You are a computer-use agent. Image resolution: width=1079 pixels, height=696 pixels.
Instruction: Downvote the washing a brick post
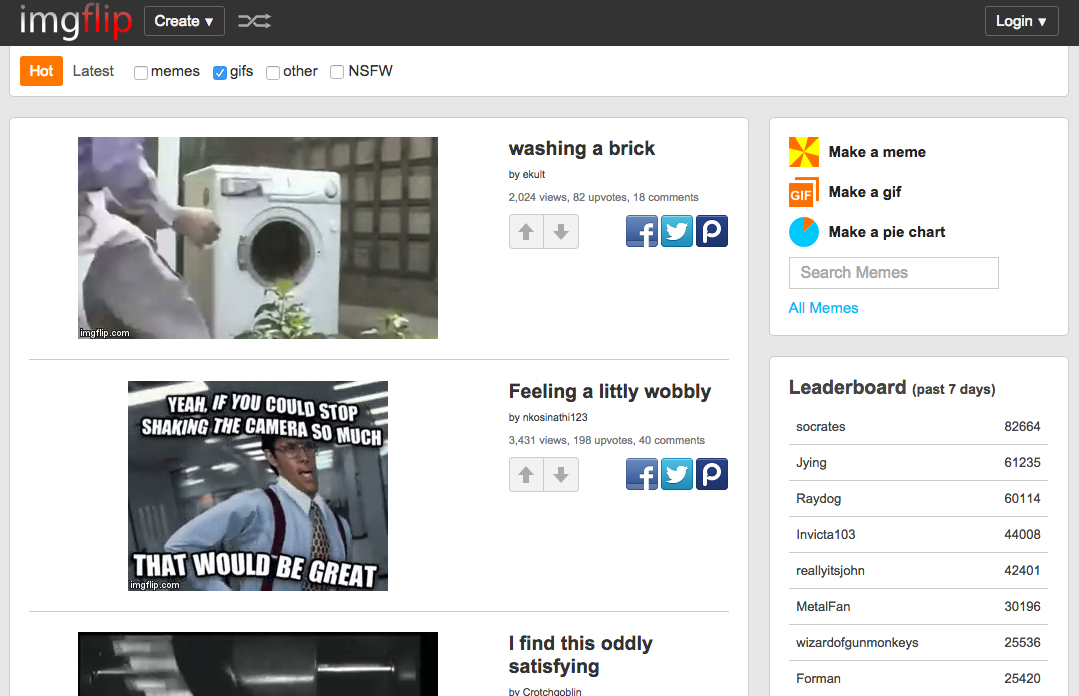pyautogui.click(x=561, y=231)
